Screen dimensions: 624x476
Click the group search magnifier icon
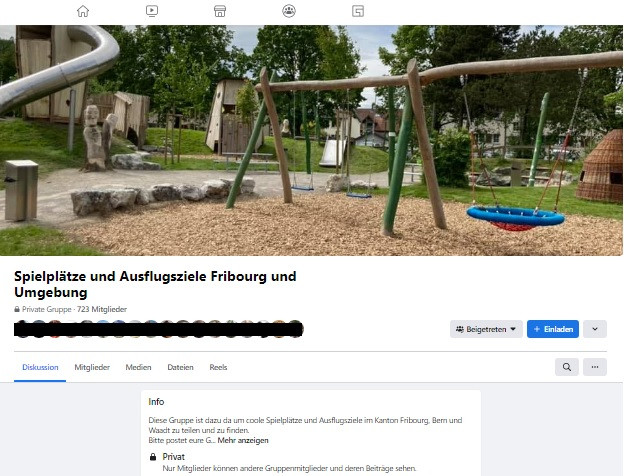pos(567,367)
